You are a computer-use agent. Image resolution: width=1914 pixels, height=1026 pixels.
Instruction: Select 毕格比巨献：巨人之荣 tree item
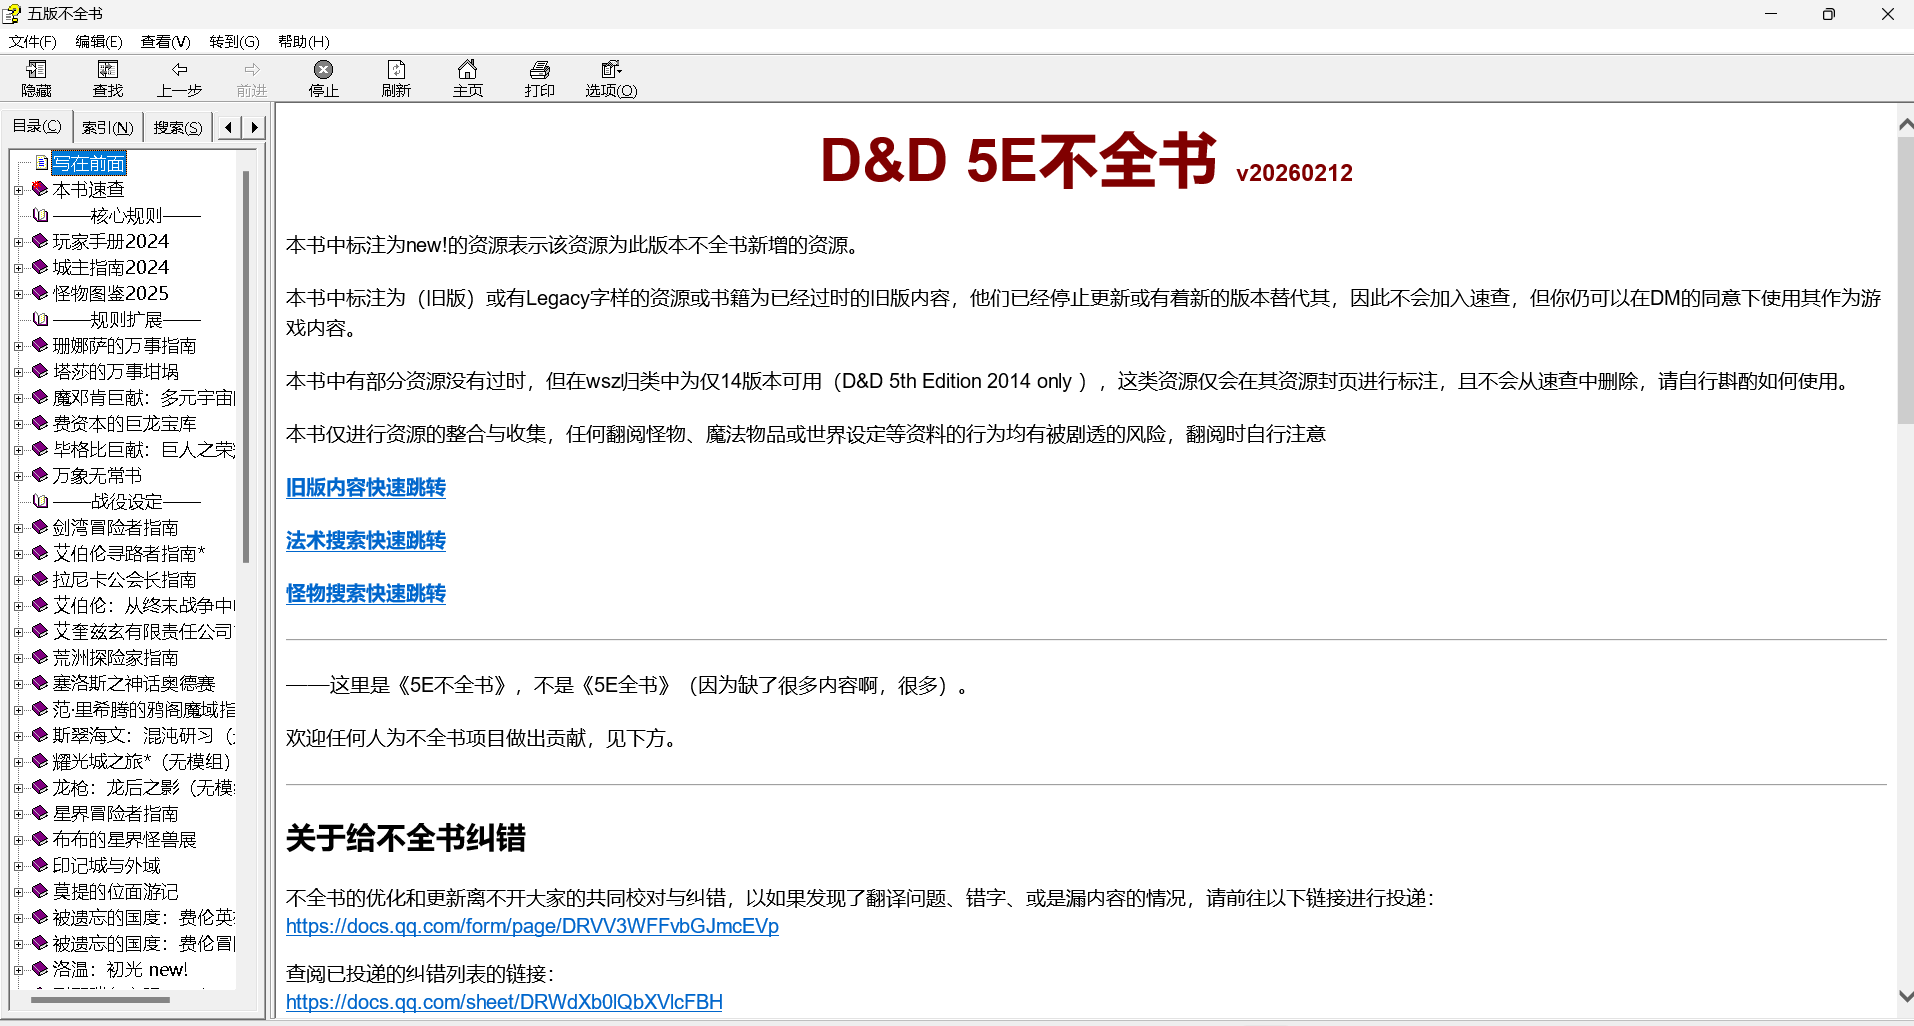(144, 449)
